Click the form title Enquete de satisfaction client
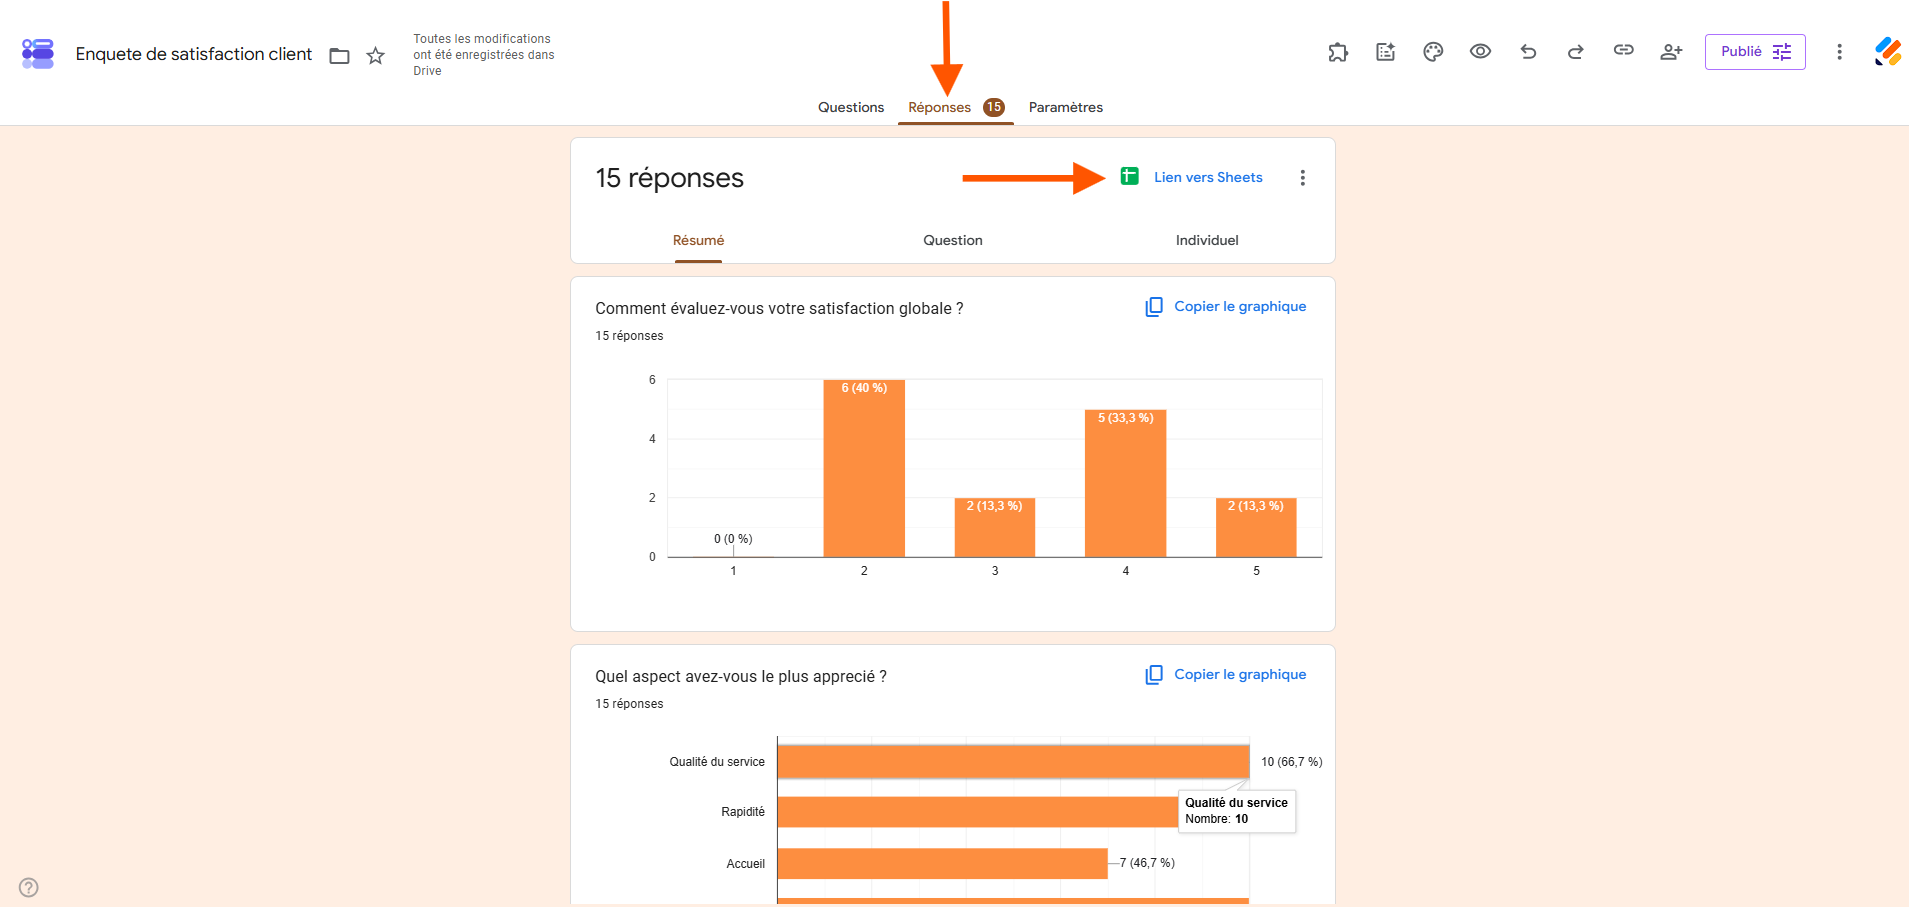This screenshot has height=907, width=1909. coord(194,54)
